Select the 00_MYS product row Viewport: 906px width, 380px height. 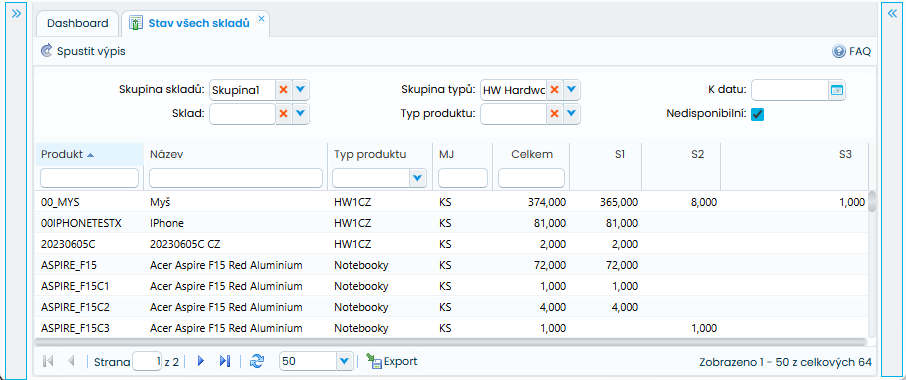tap(451, 202)
